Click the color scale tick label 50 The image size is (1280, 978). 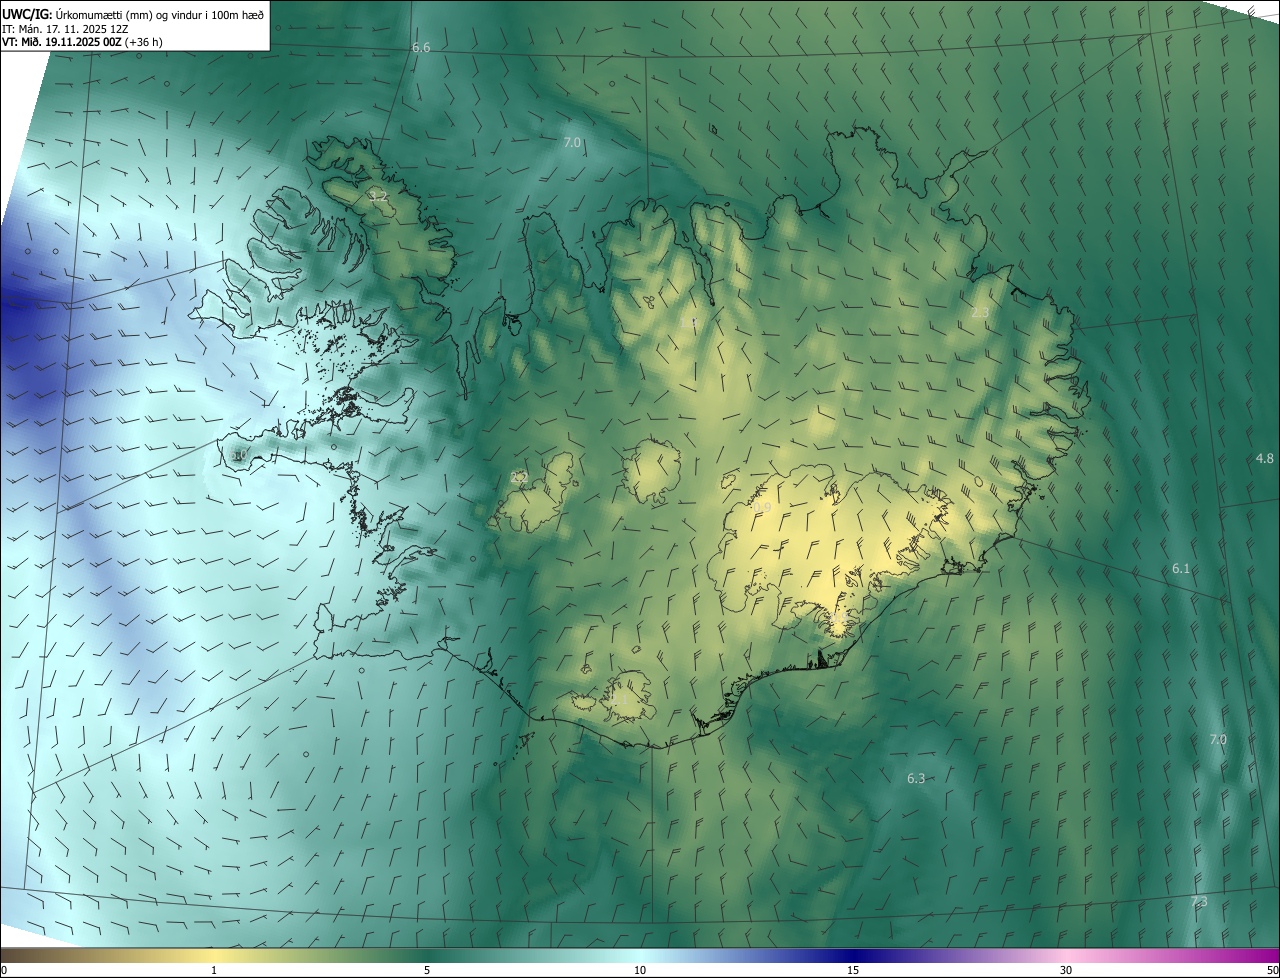tap(1272, 970)
